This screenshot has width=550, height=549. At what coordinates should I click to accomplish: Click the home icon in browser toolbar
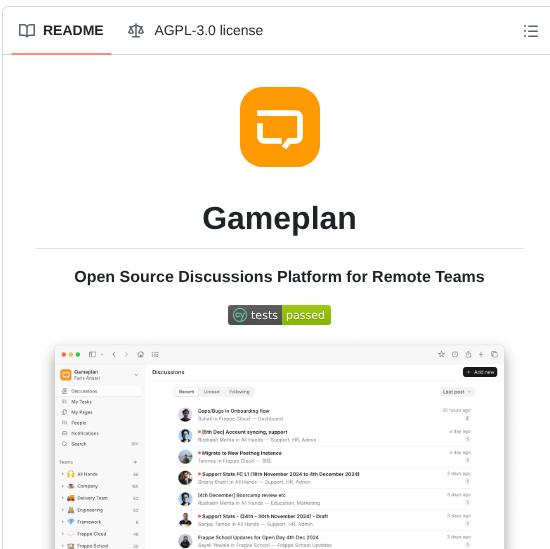[141, 354]
